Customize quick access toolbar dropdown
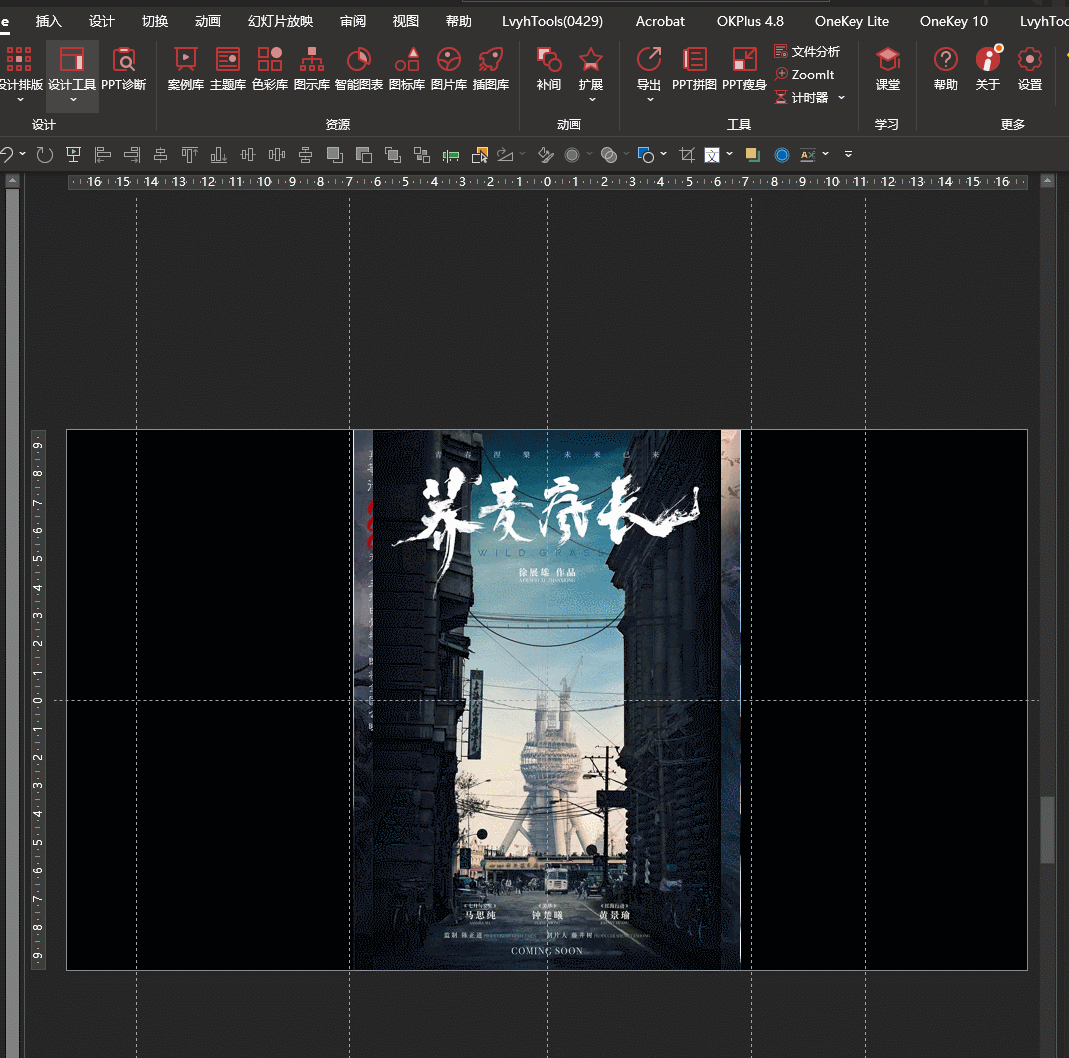The width and height of the screenshot is (1069, 1058). tap(849, 154)
